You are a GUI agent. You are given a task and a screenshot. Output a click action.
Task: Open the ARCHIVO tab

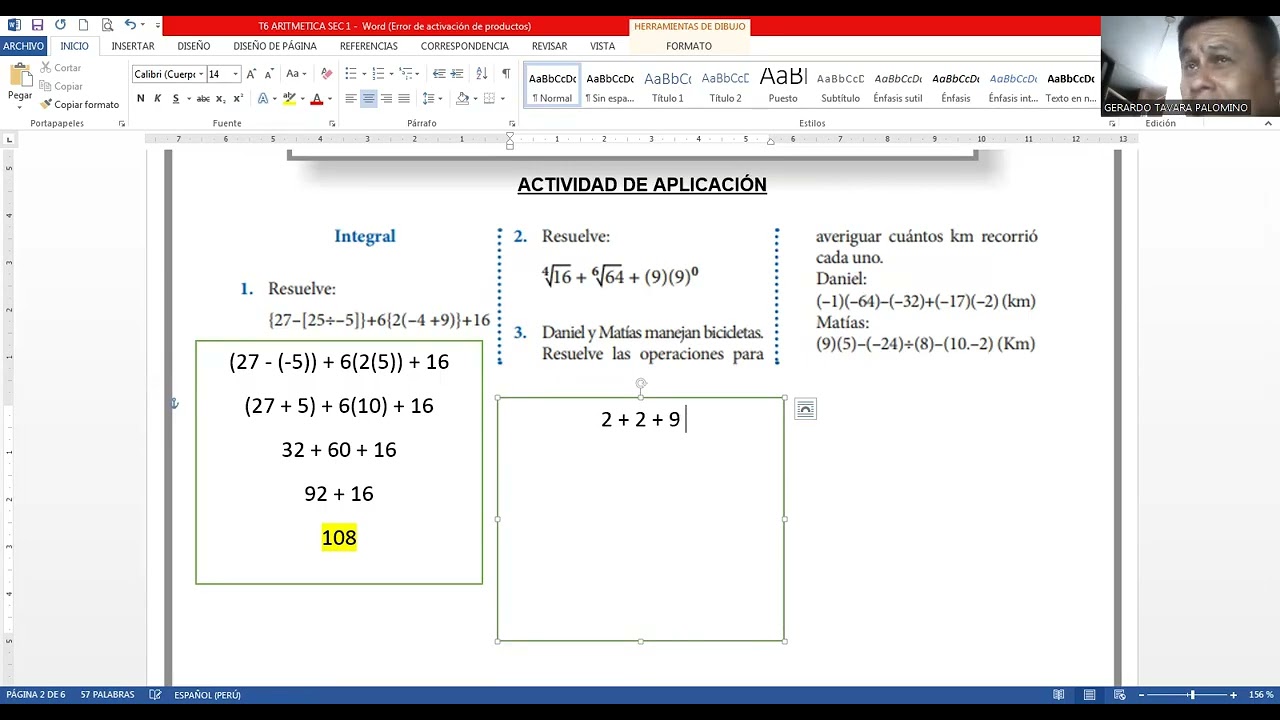[x=23, y=46]
